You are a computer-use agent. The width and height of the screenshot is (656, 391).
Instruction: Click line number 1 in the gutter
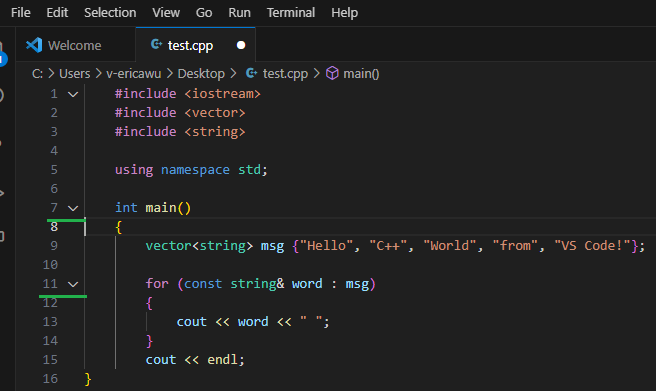[54, 94]
